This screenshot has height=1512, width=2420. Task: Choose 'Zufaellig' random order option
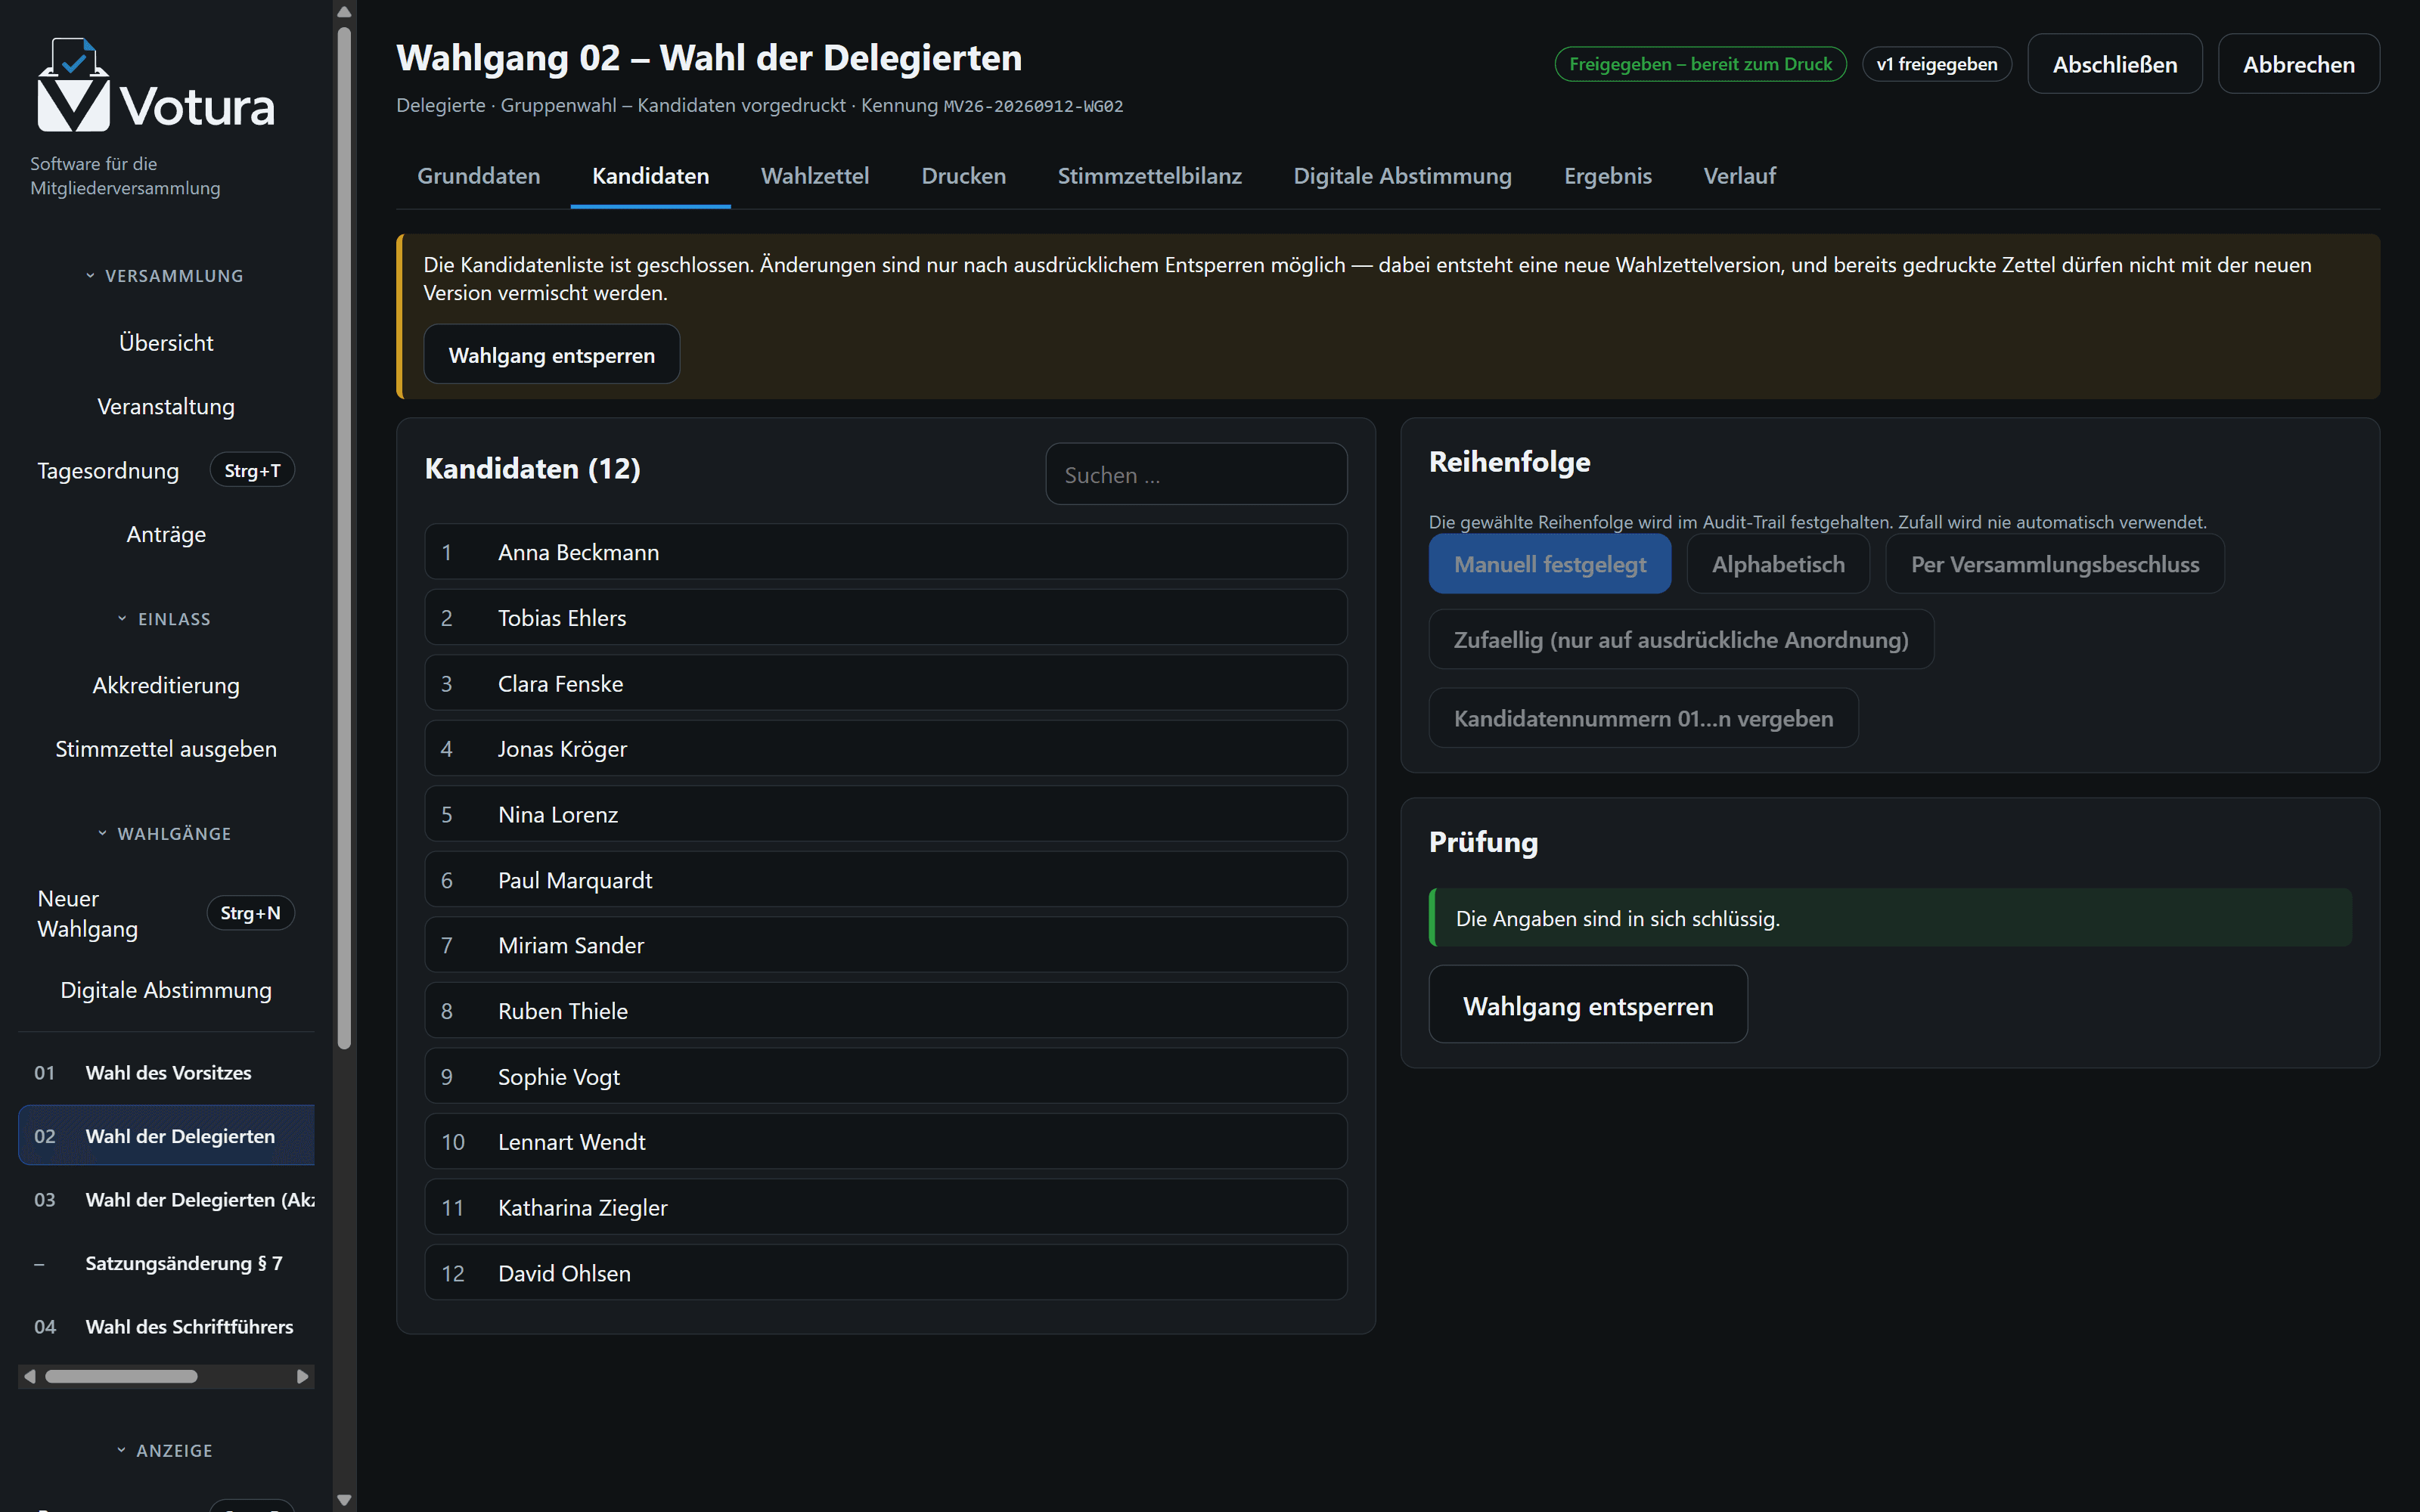(x=1681, y=640)
